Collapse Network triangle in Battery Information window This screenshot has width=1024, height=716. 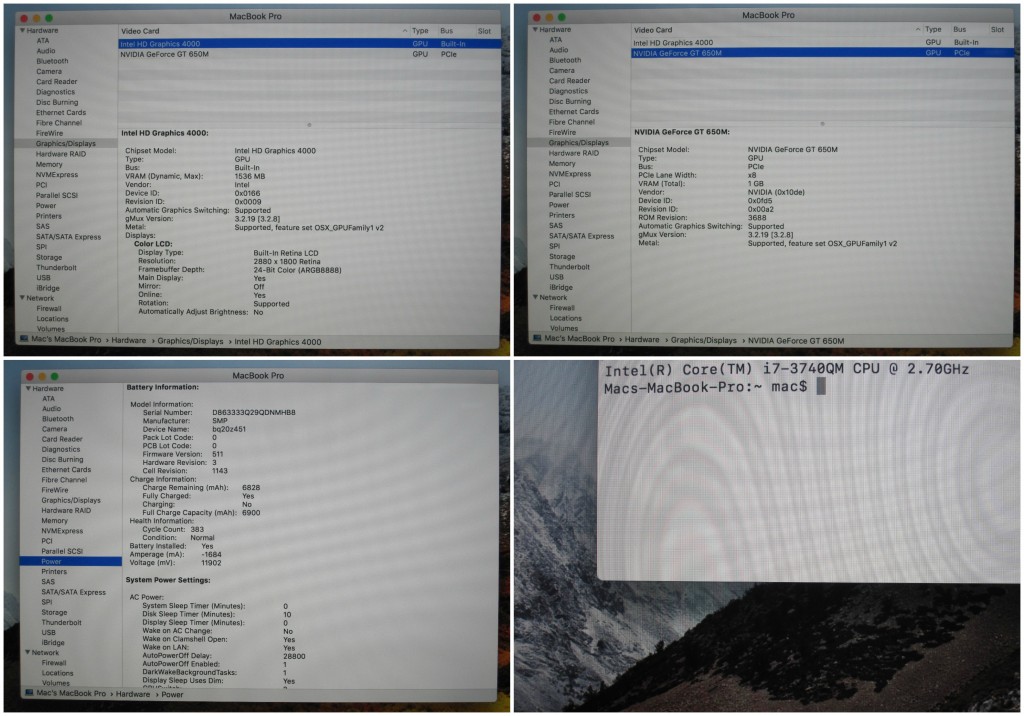pos(27,652)
